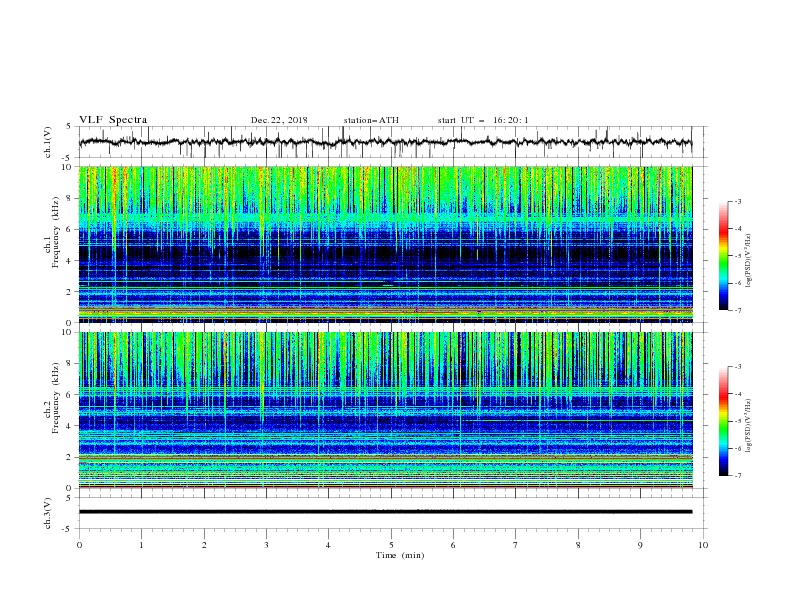Click the "ch.1(V)" vertical axis label
792x612 pixels.
coord(48,142)
